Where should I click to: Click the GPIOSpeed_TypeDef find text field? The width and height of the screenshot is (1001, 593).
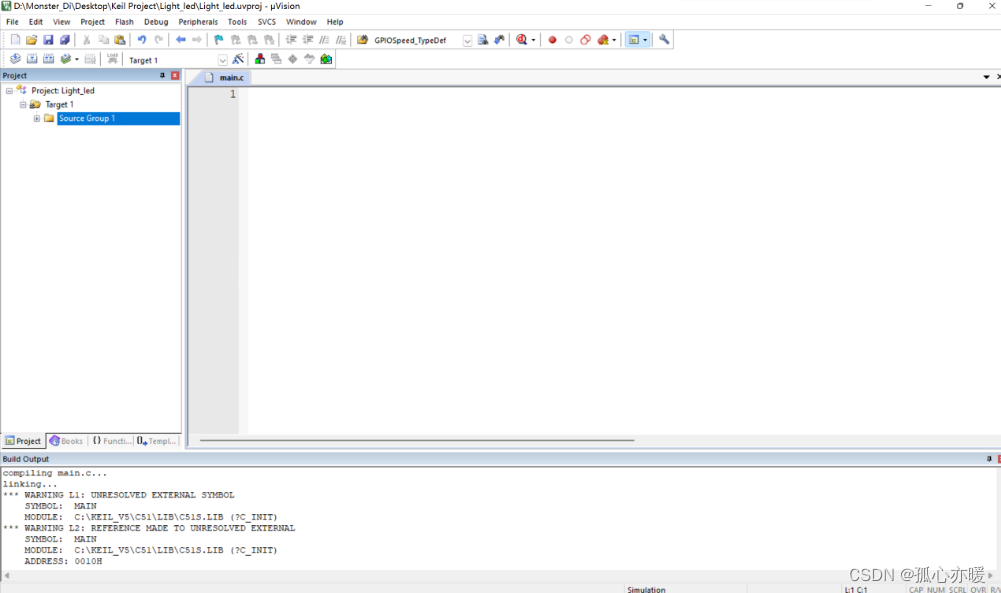[x=416, y=40]
